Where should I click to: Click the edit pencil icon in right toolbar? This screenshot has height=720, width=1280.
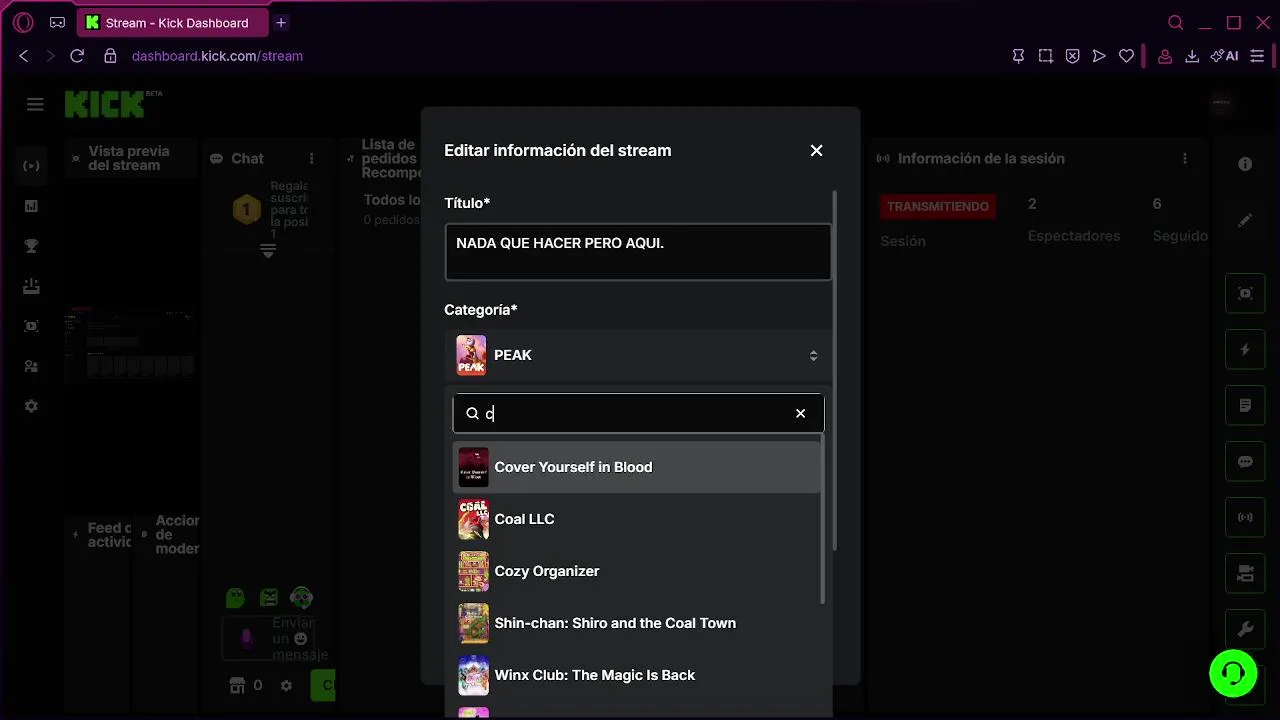tap(1245, 220)
